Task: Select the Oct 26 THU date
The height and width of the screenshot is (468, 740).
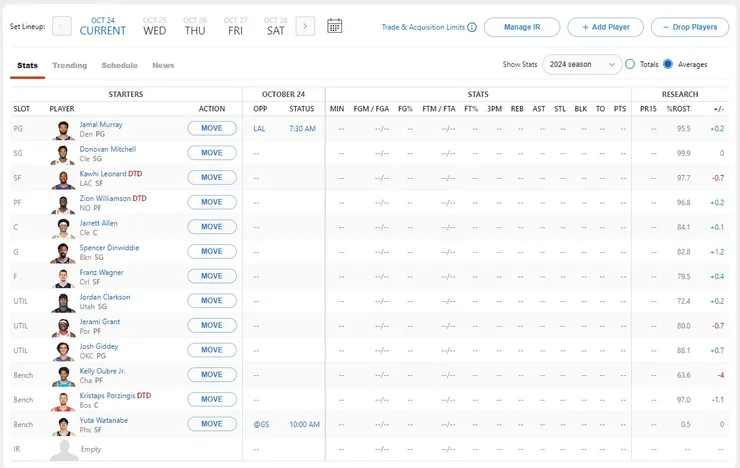Action: (x=195, y=26)
